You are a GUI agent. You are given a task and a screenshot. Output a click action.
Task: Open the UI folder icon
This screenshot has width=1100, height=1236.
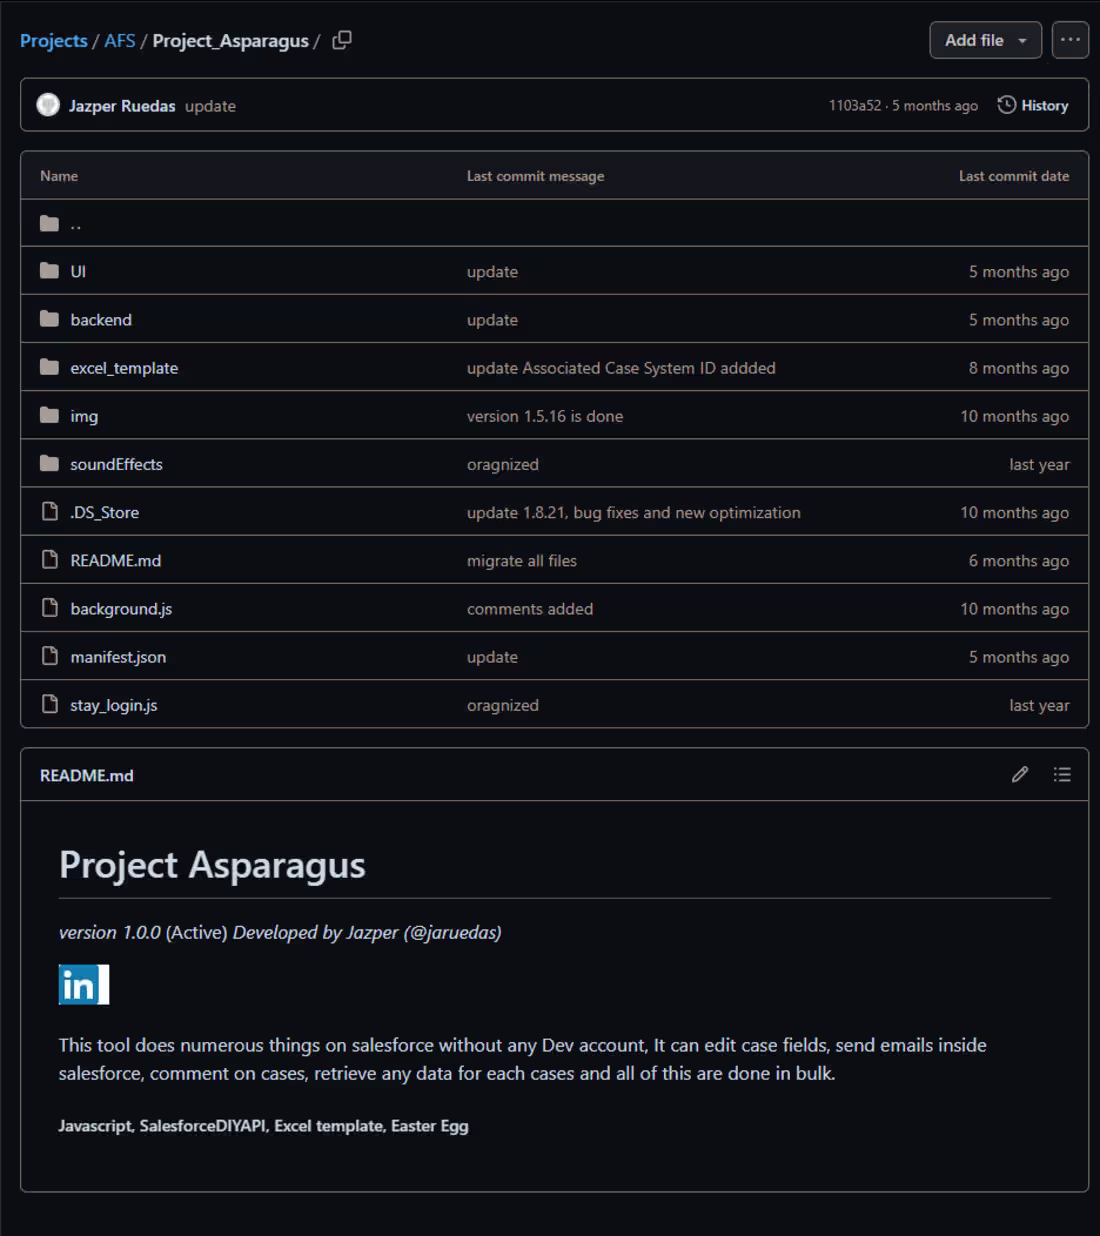49,270
